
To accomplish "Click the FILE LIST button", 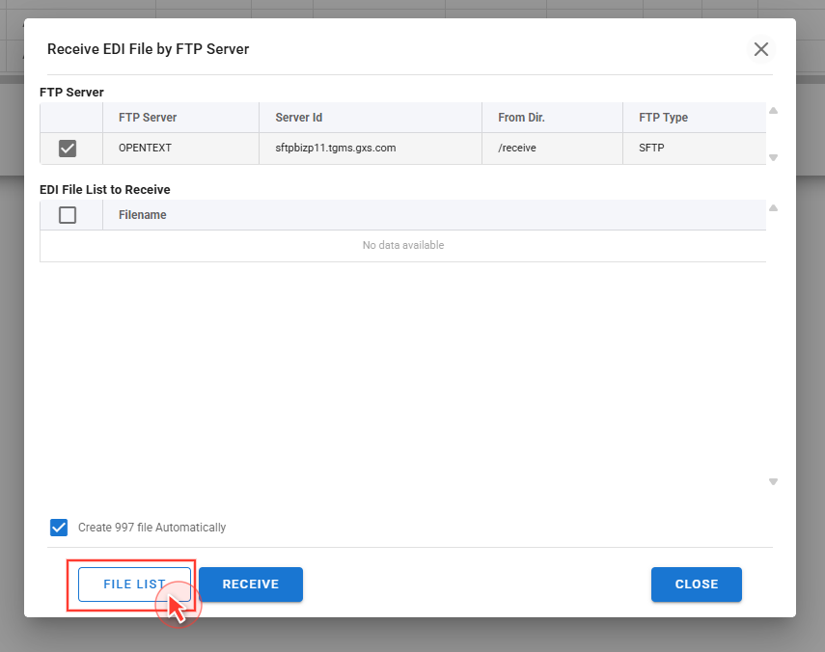I will point(134,584).
